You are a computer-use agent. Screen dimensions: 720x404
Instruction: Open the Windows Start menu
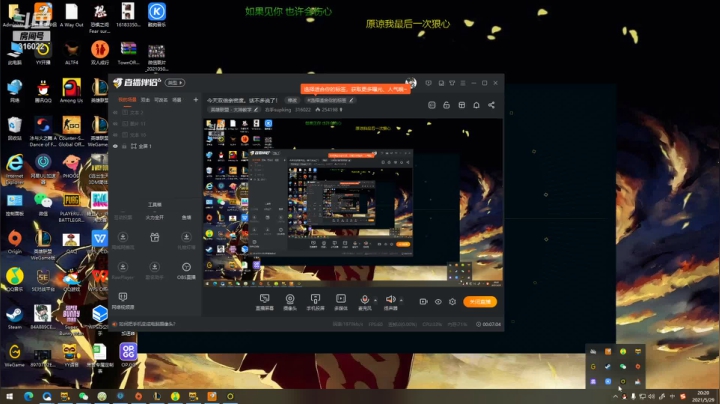coord(9,396)
